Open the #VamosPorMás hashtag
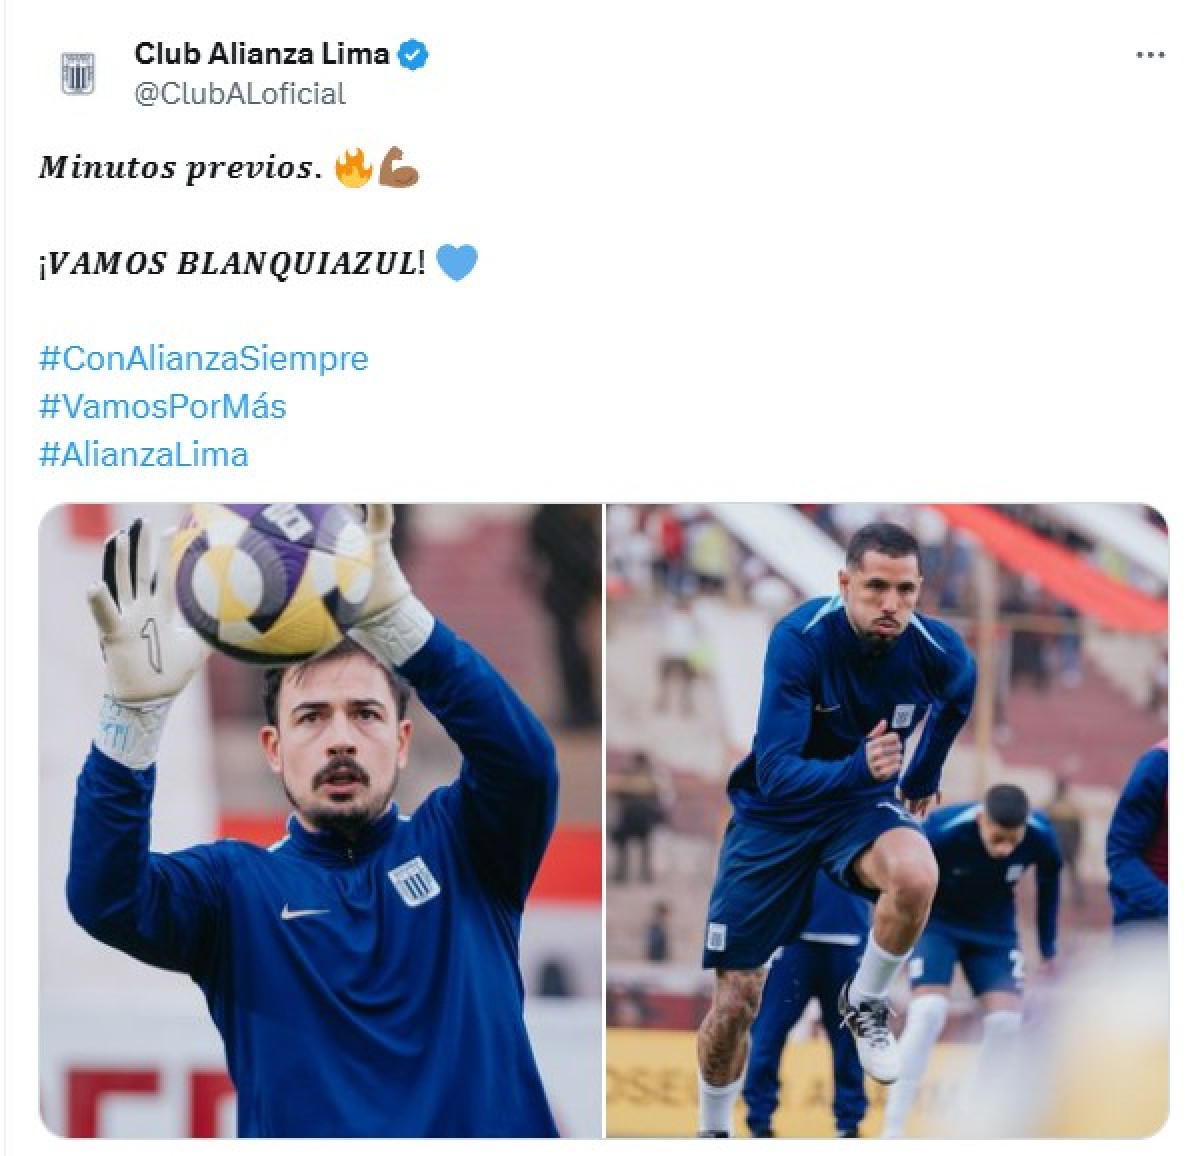 tap(162, 406)
